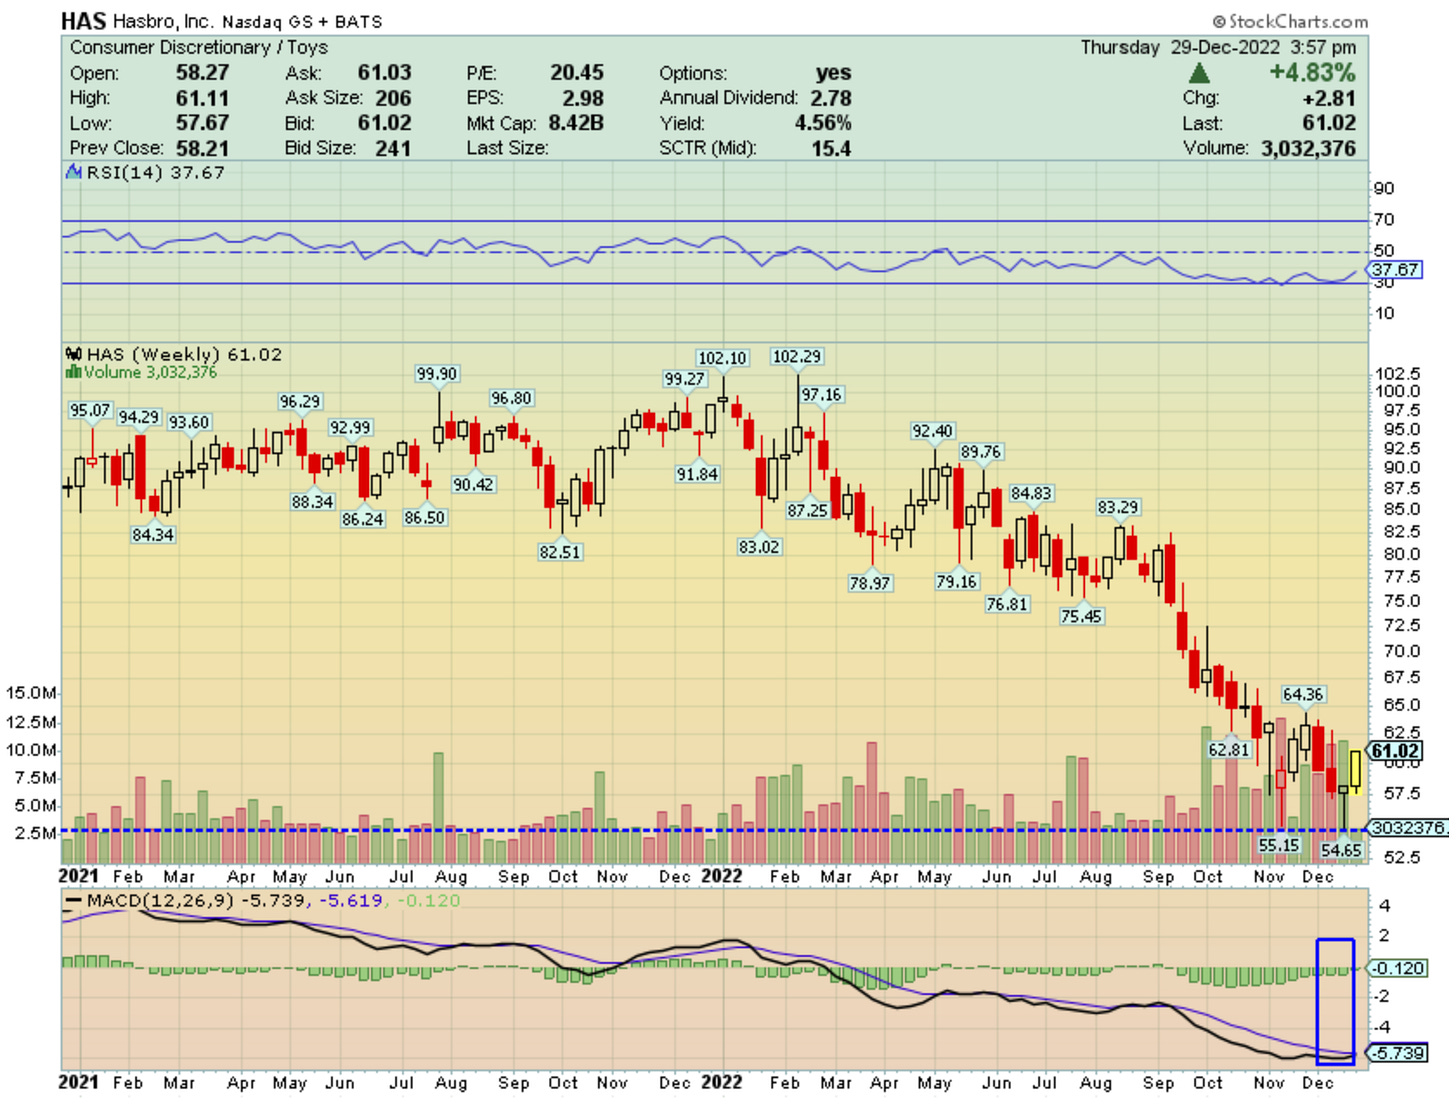Viewport: 1456px width, 1106px height.
Task: Click the 89.76 price label
Action: 981,452
